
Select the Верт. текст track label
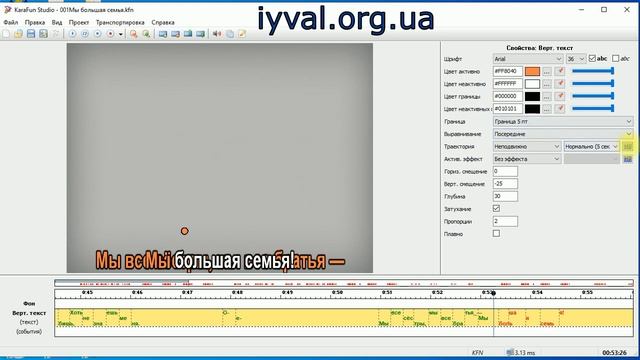[x=29, y=313]
